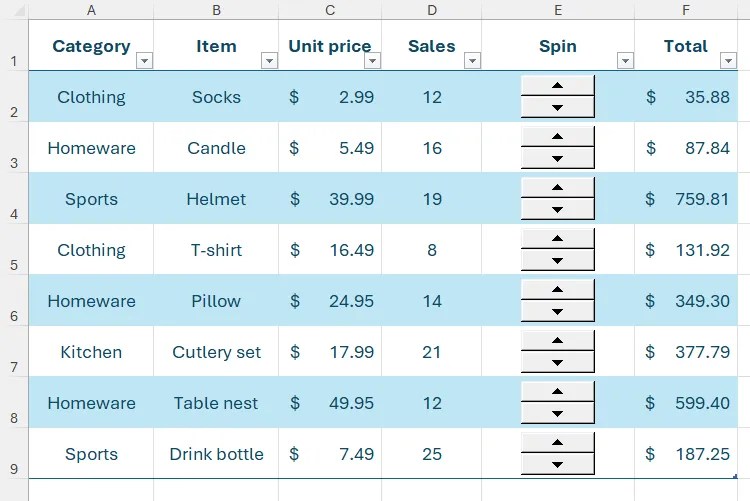Decrease Socks sales with spin down arrow
Viewport: 750px width, 501px height.
point(558,108)
